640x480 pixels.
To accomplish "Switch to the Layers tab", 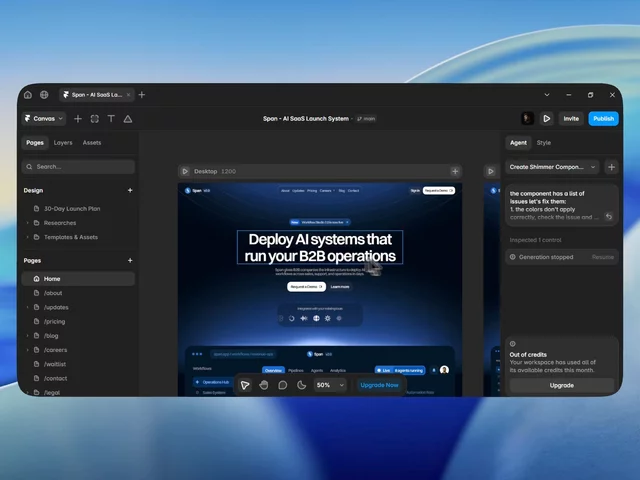I will click(63, 142).
